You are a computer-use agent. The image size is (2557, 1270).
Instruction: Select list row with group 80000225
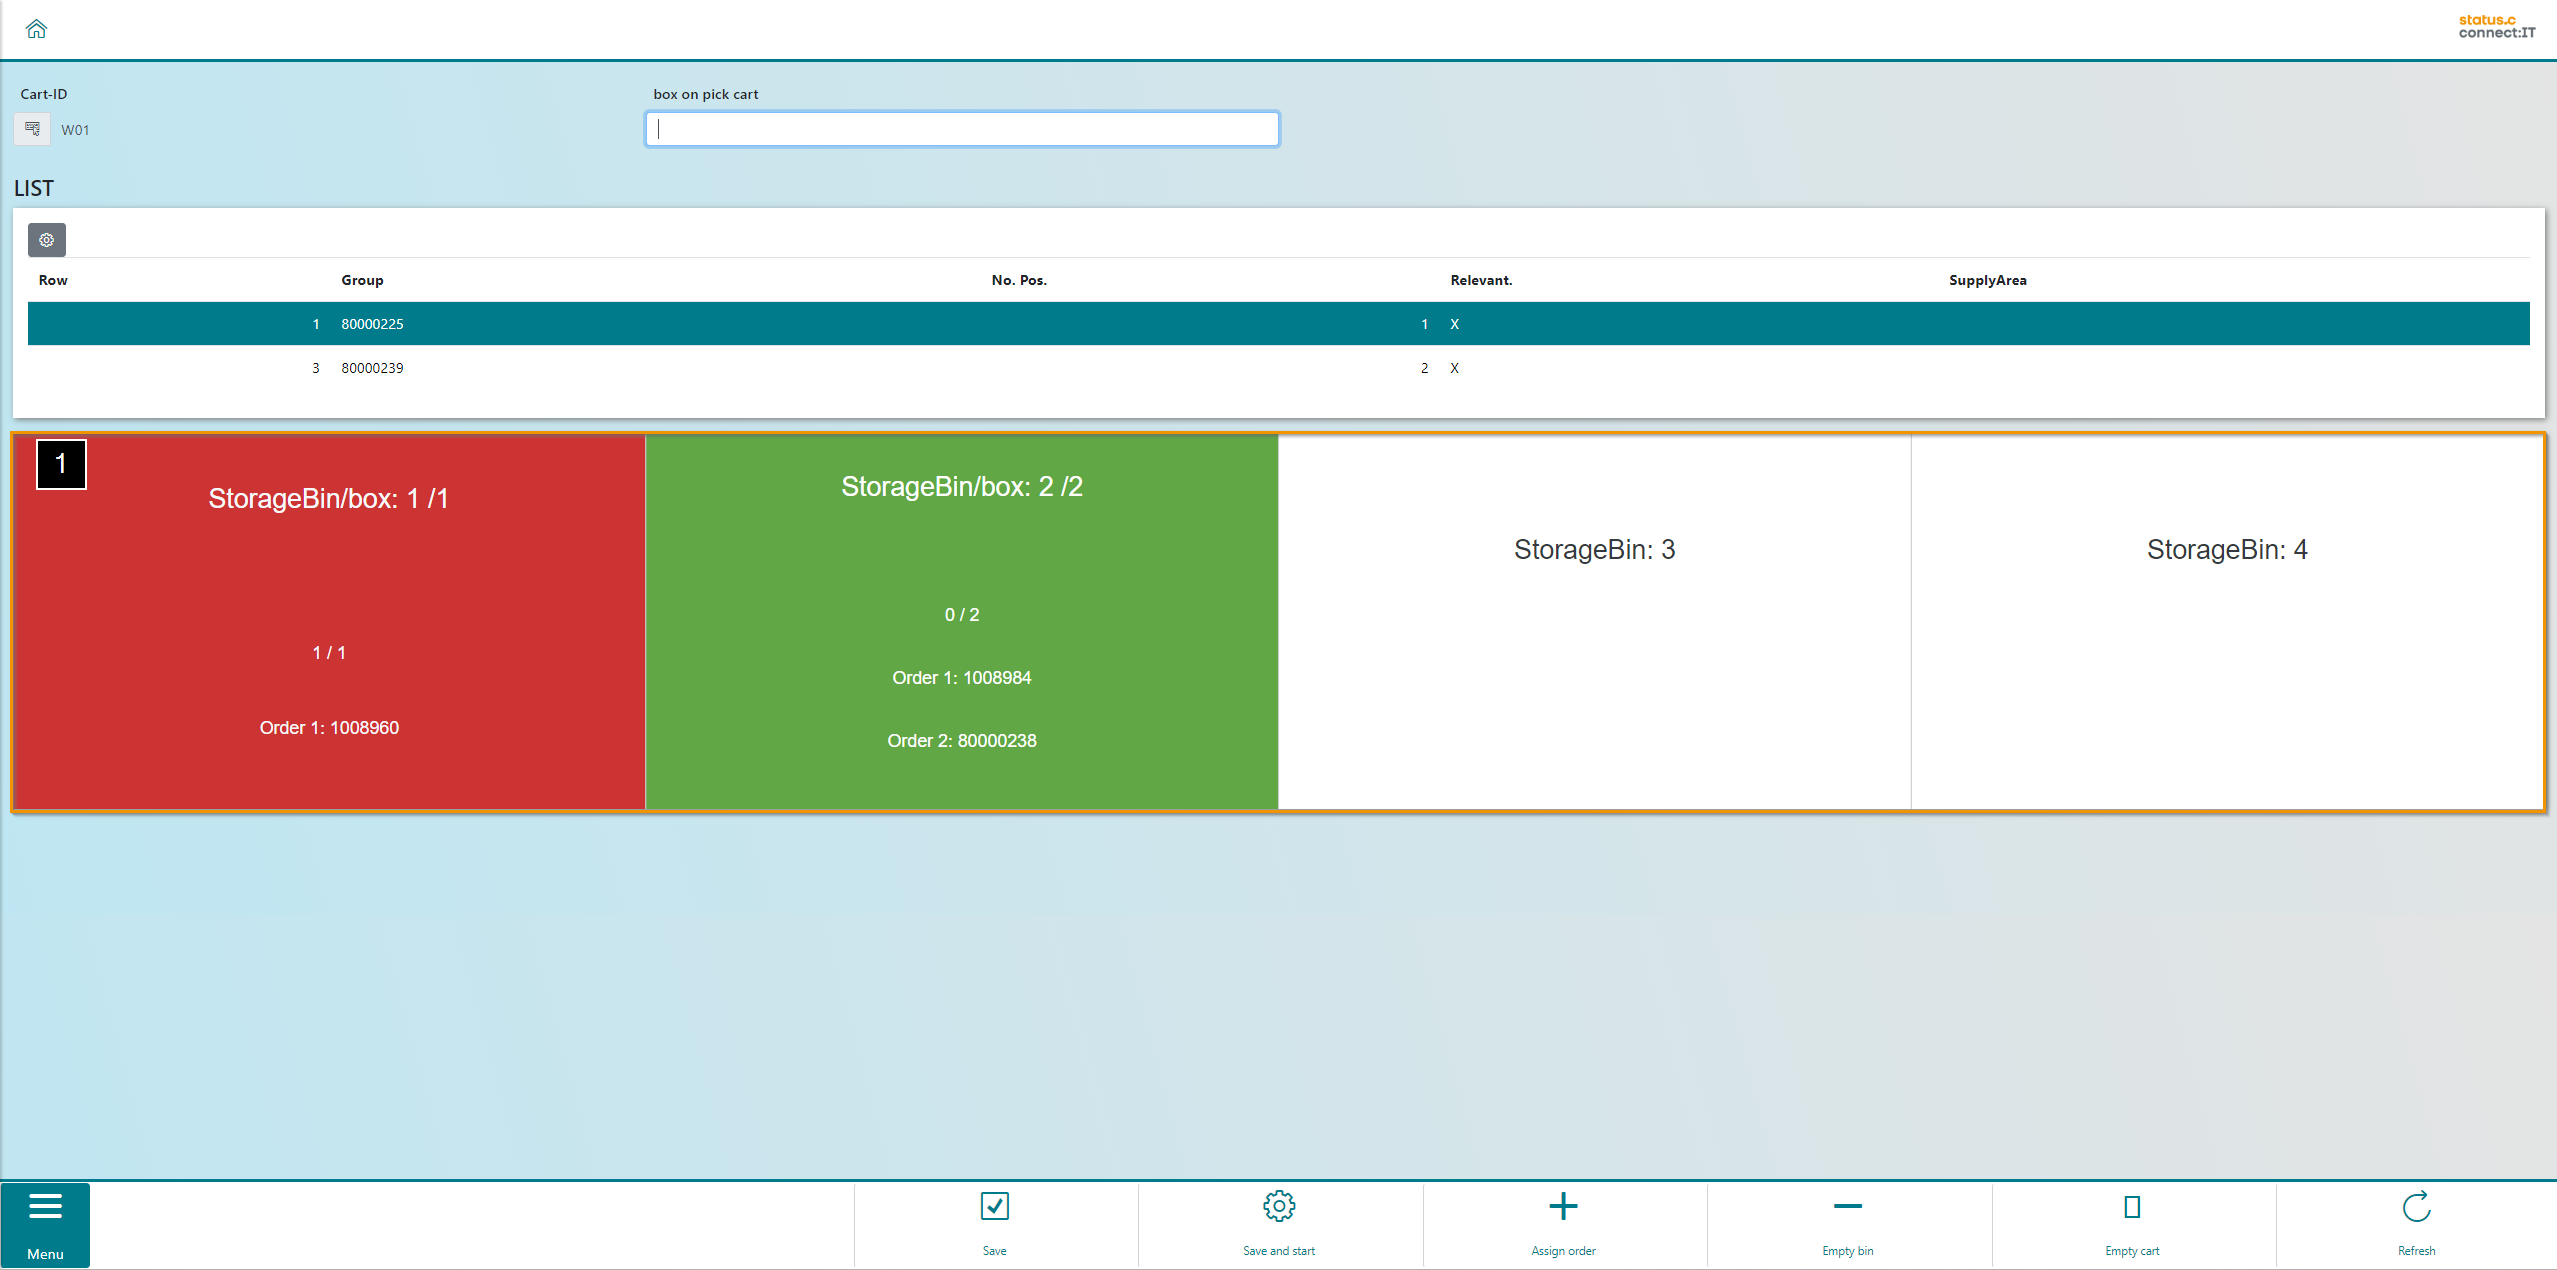click(x=372, y=324)
